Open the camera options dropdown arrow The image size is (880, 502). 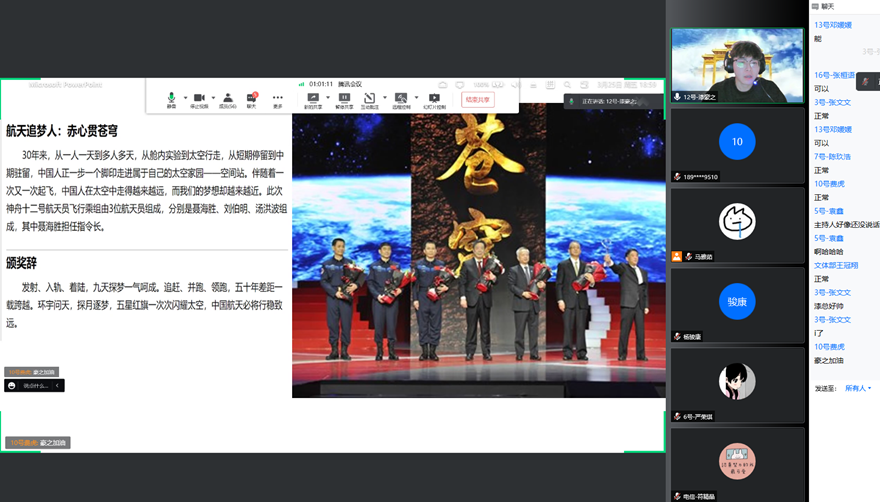click(x=213, y=98)
